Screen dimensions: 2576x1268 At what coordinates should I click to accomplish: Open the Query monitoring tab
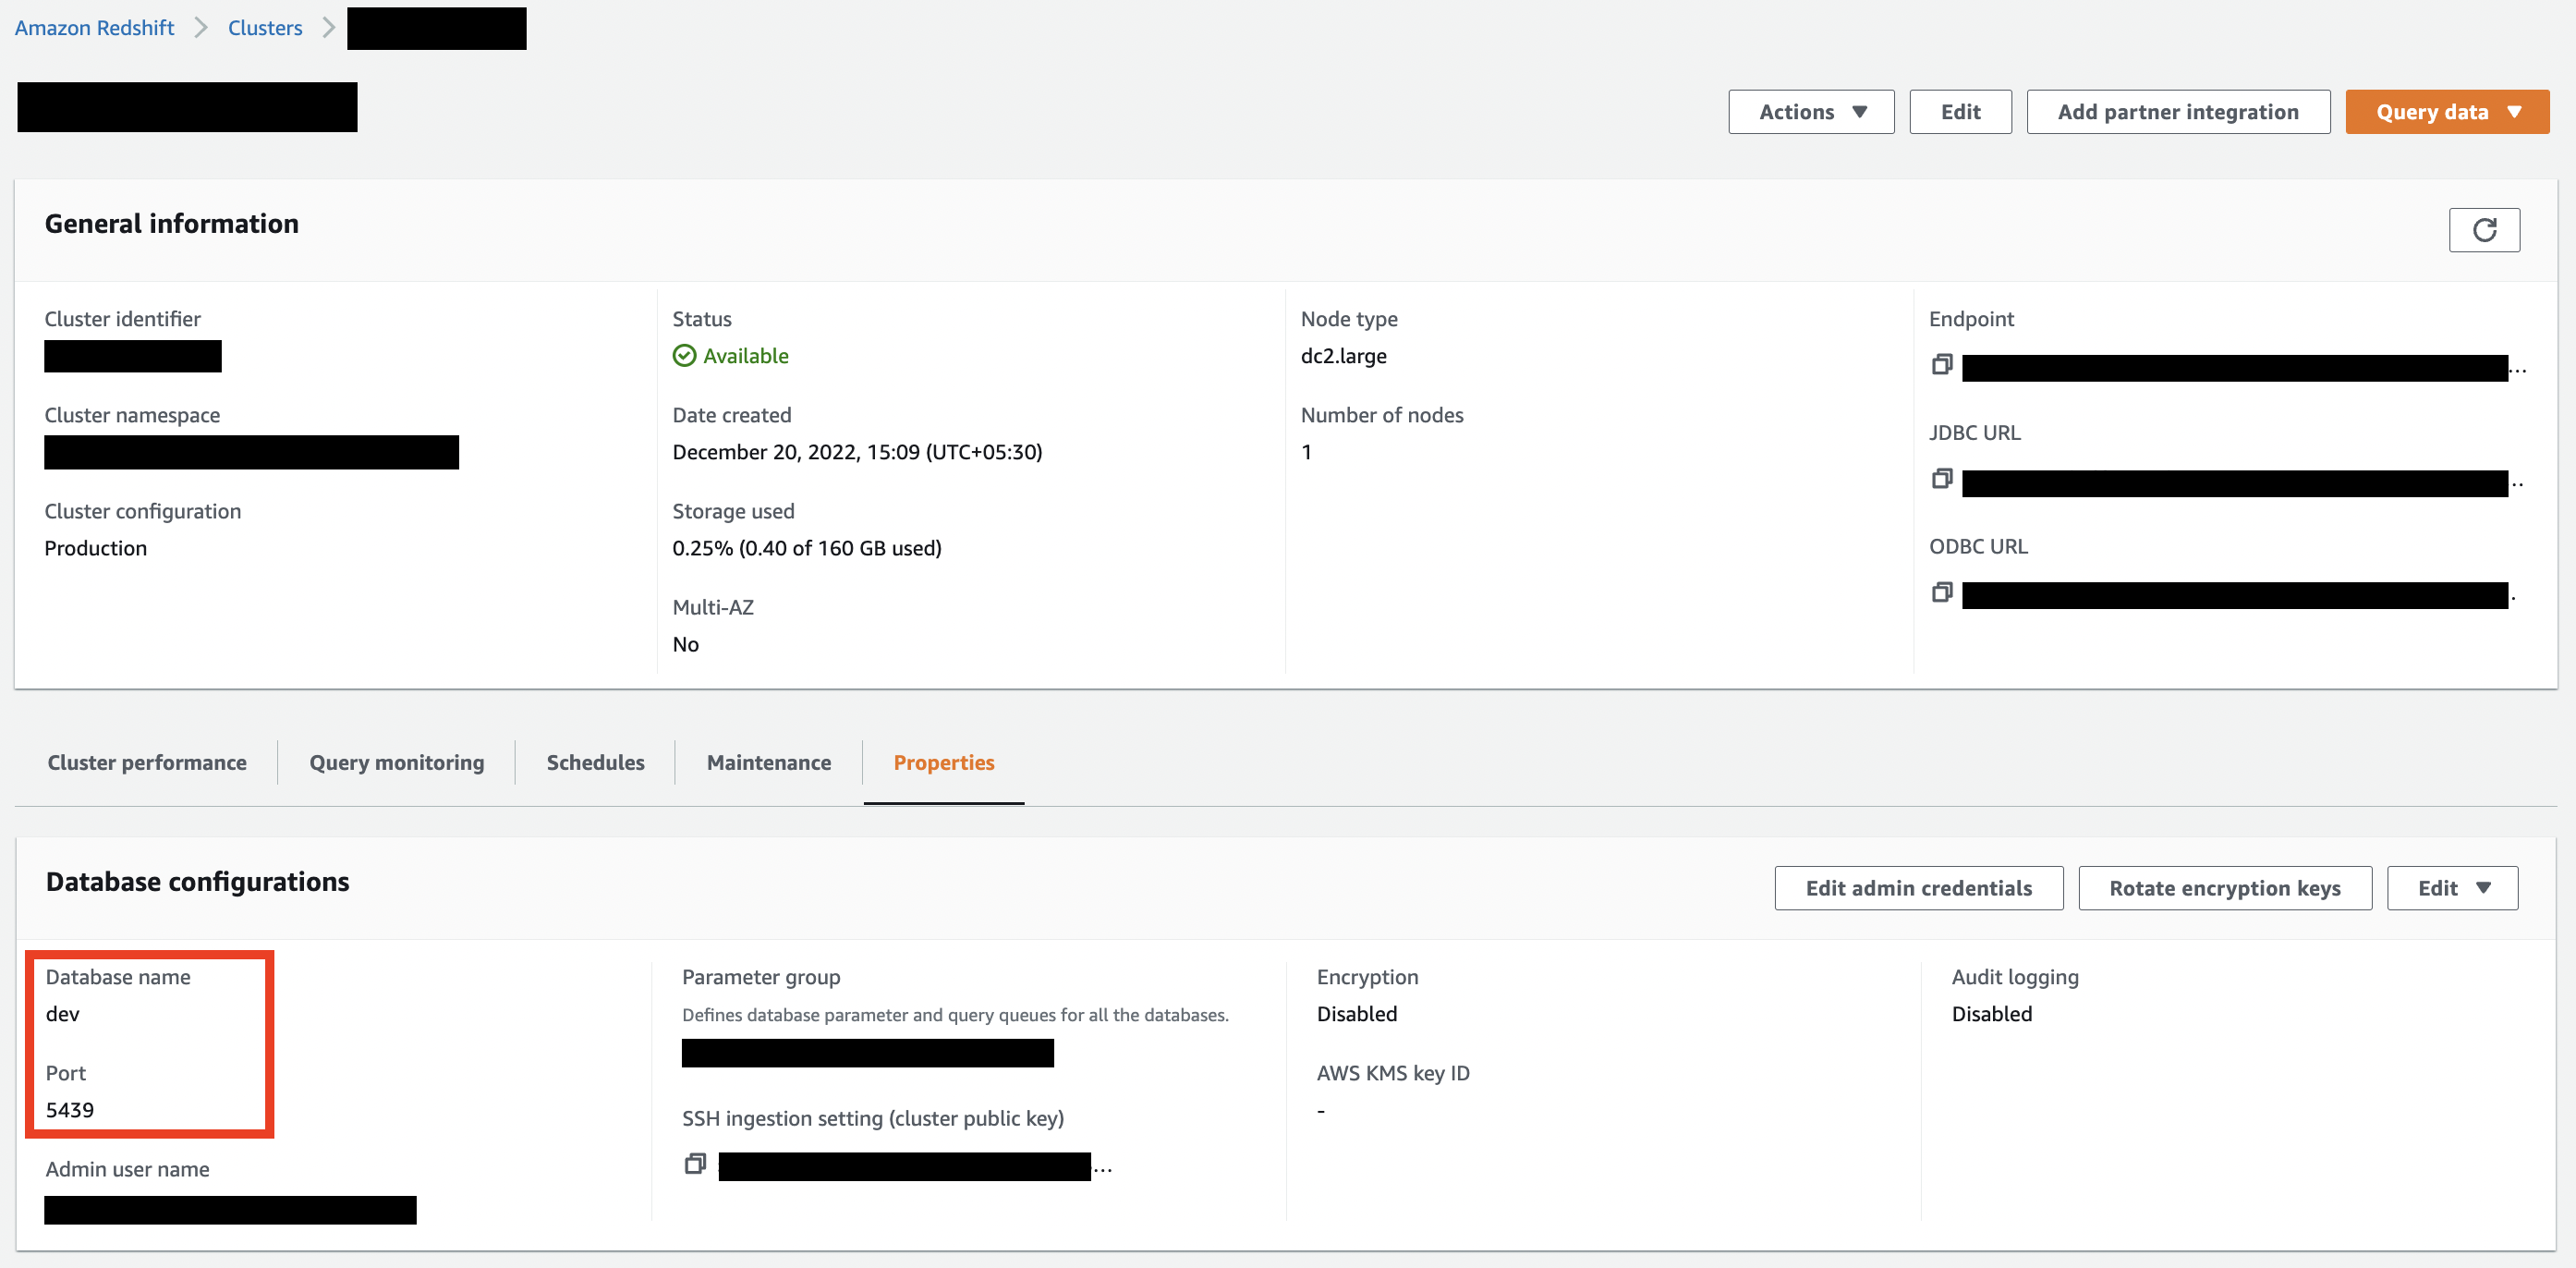point(396,762)
